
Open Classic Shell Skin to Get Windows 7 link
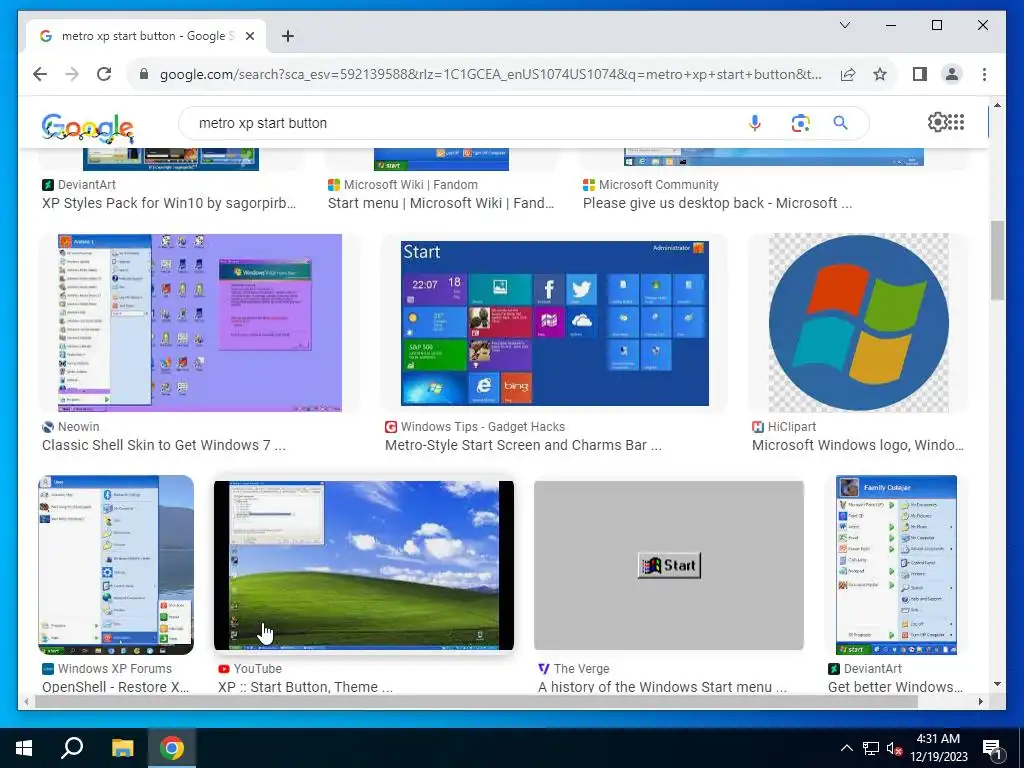click(x=164, y=445)
